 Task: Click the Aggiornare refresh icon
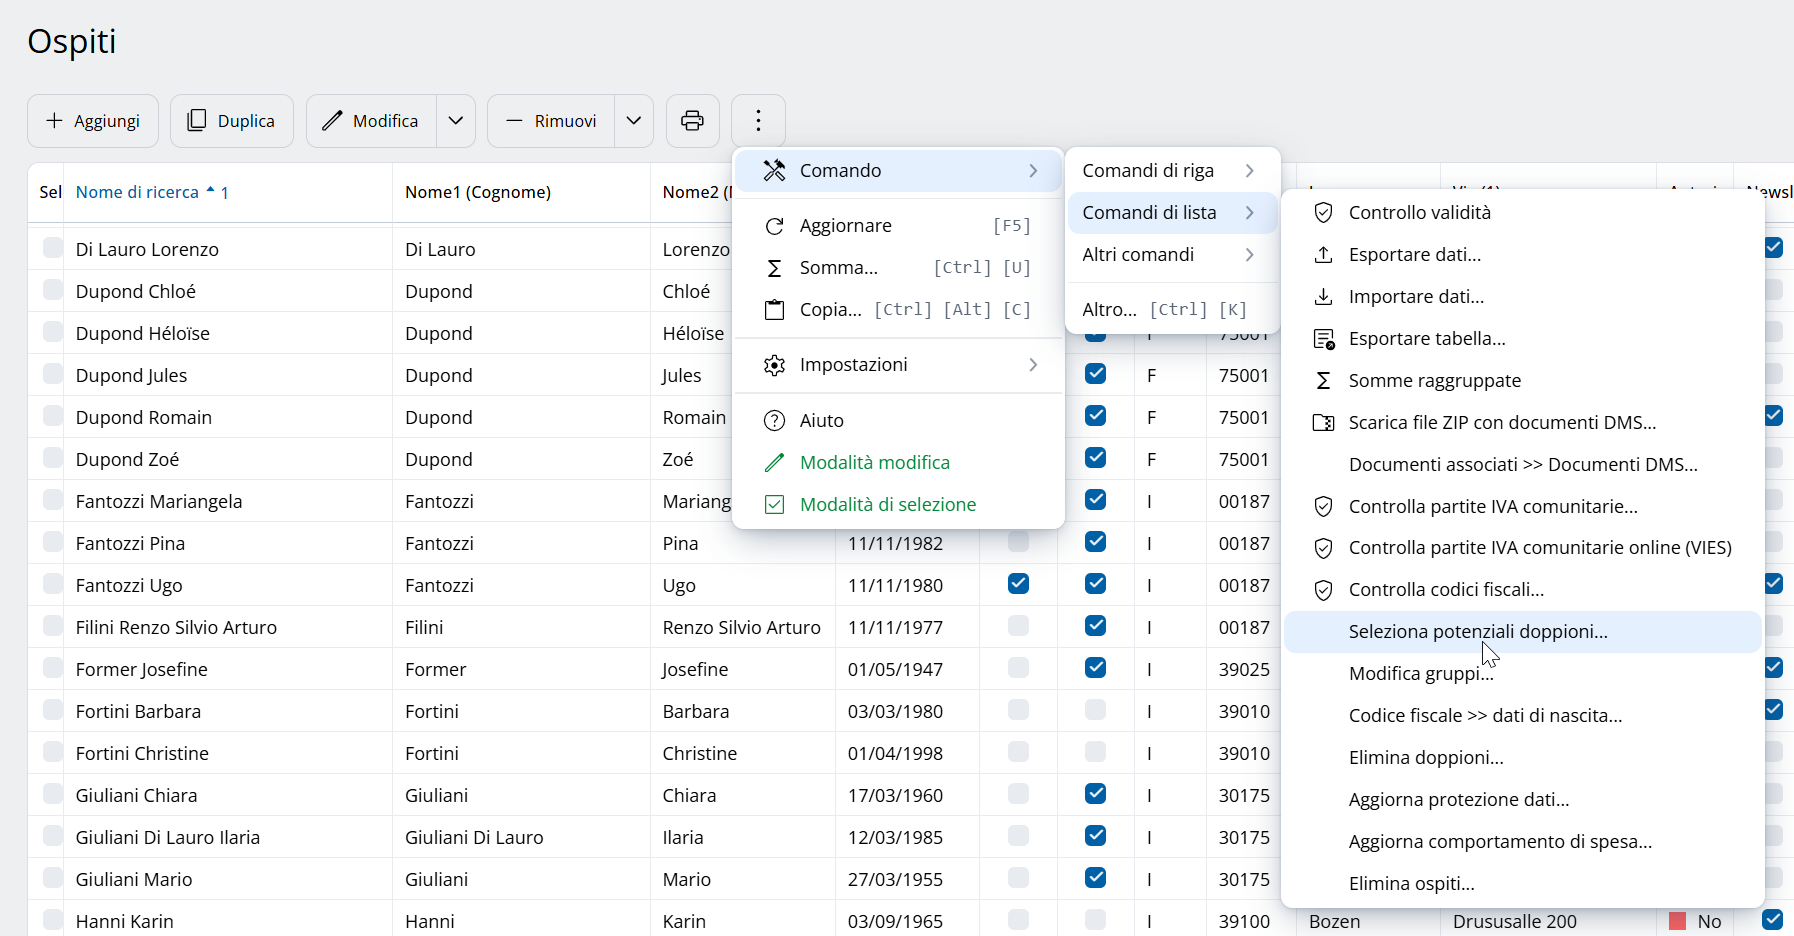pos(774,226)
